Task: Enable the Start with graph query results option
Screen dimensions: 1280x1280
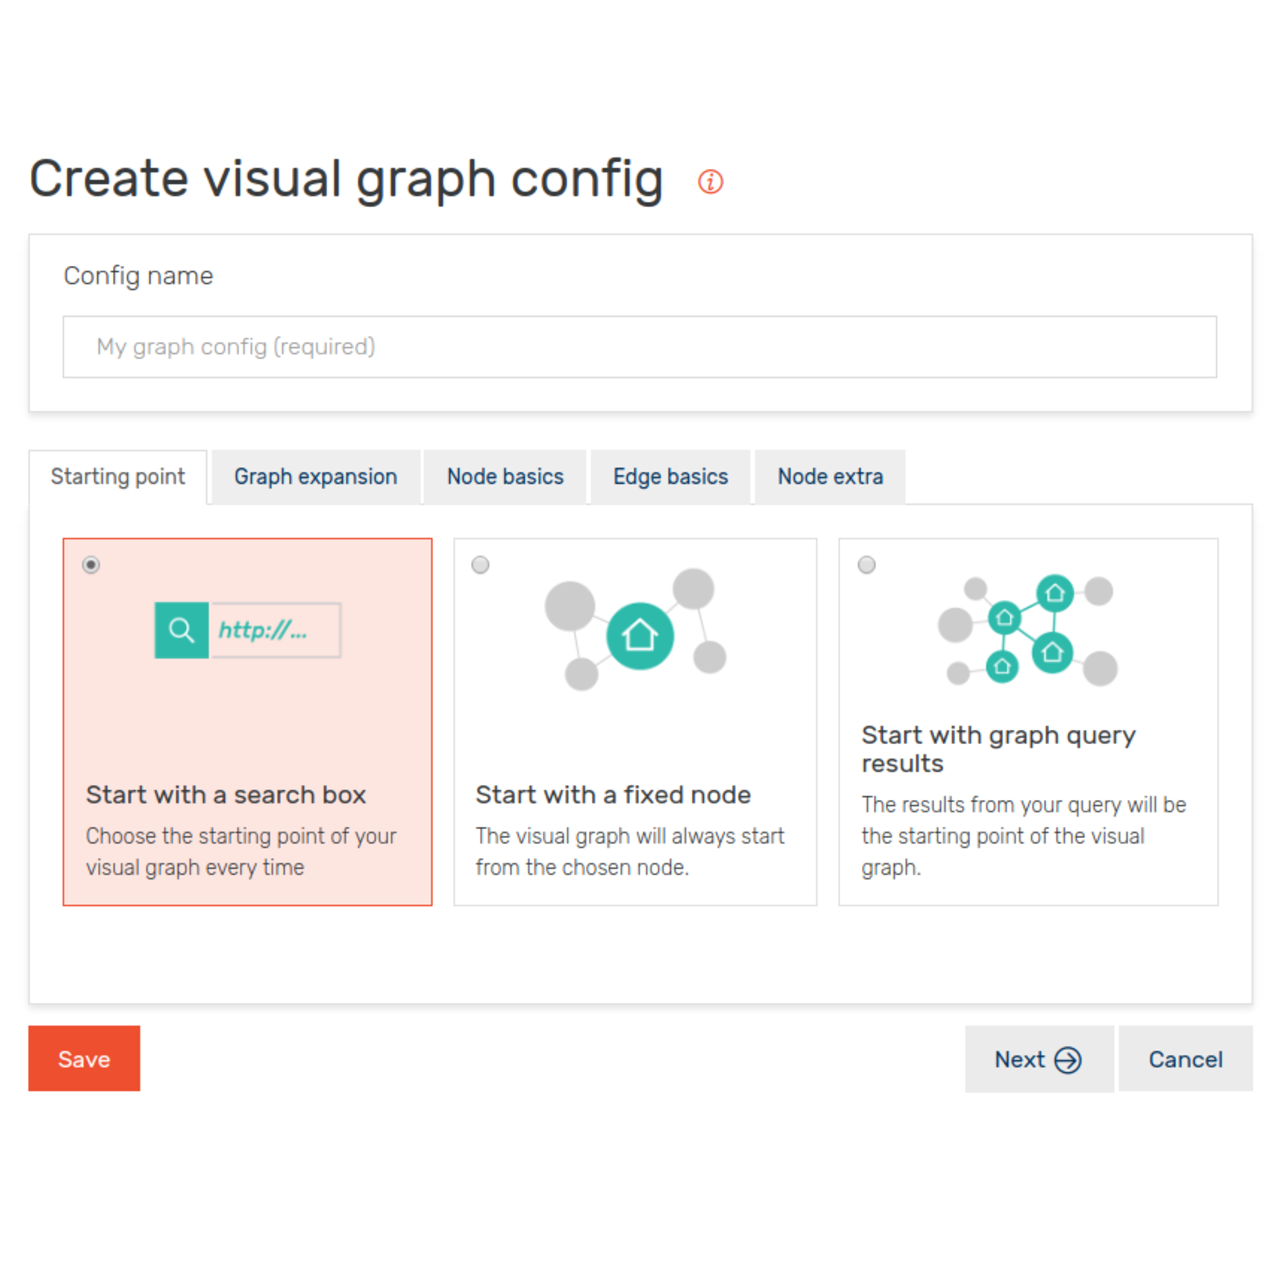Action: click(x=866, y=565)
